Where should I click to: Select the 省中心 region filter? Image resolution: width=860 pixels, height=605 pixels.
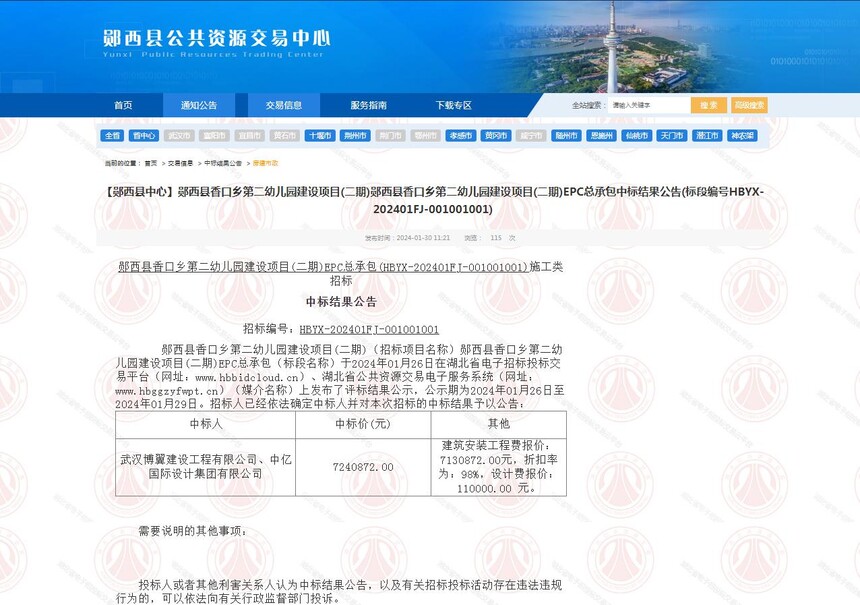coord(144,135)
